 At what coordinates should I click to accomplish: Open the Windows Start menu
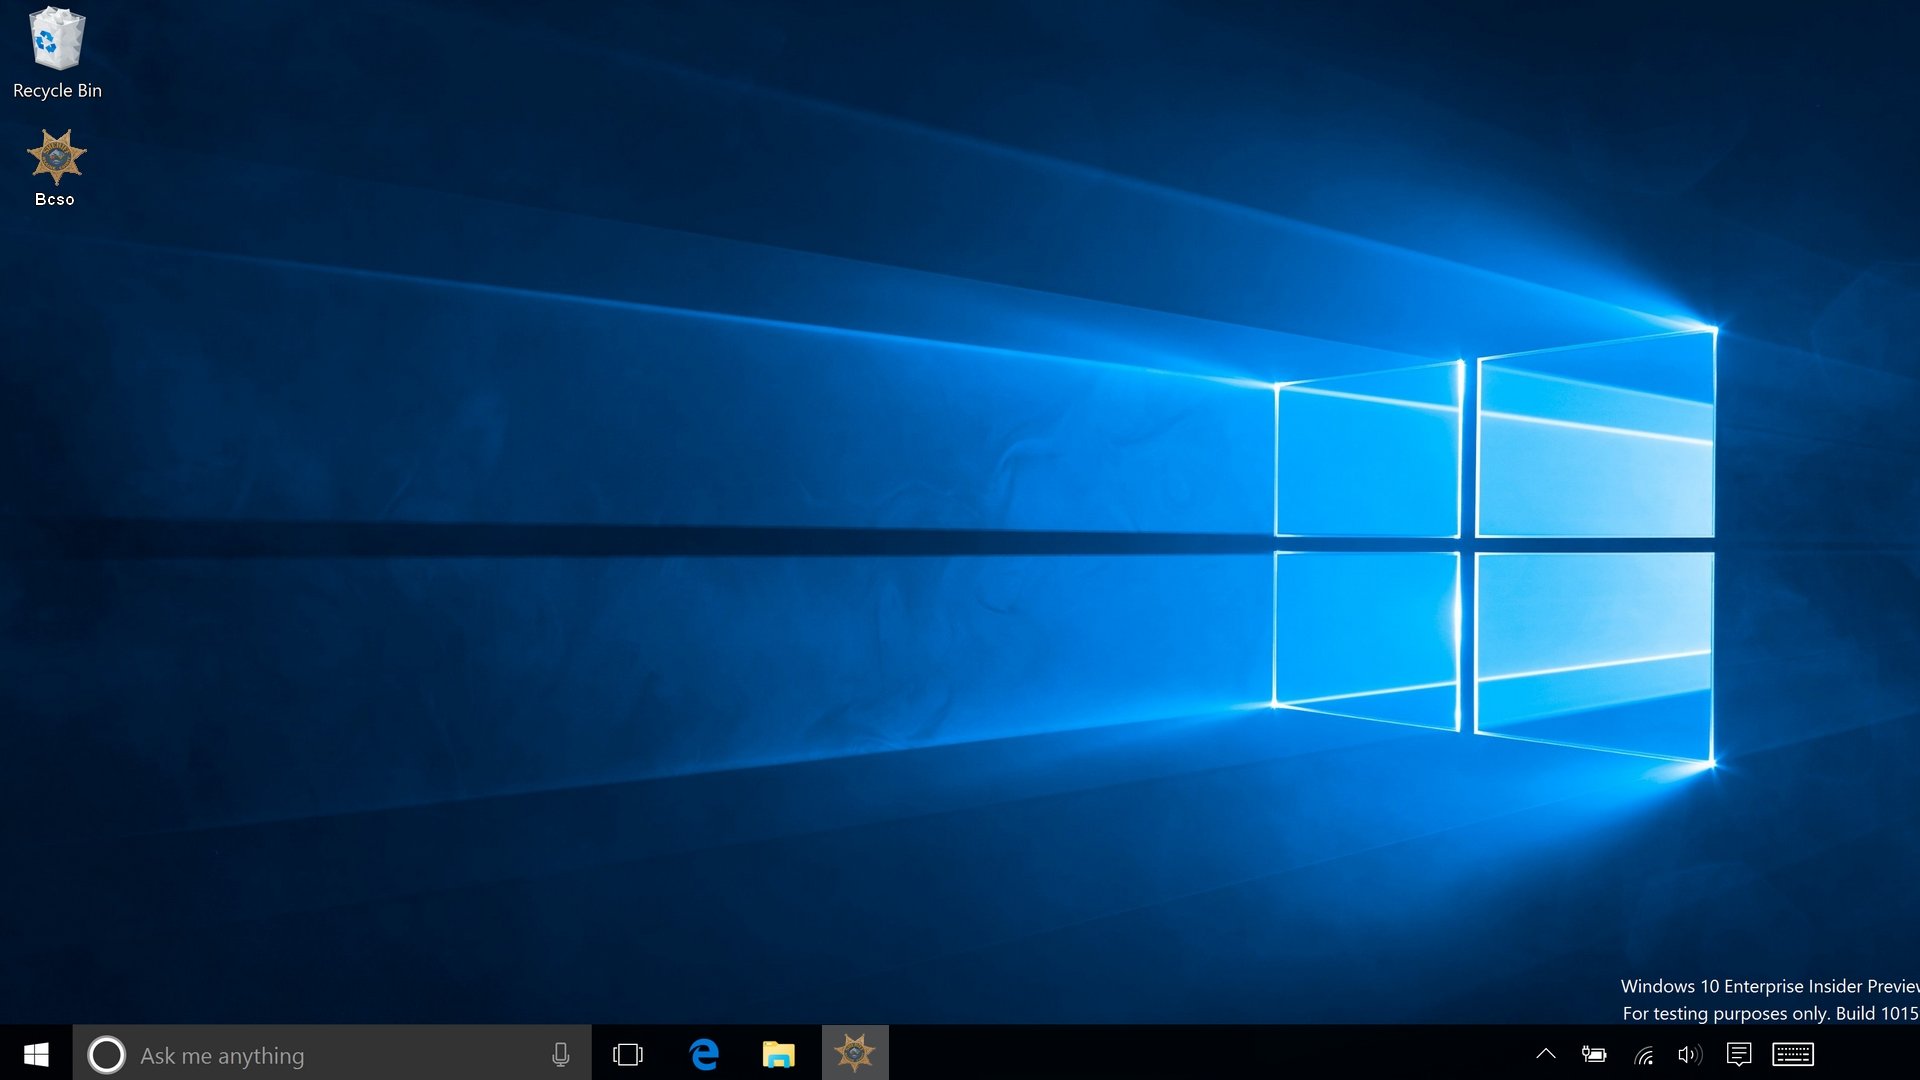click(x=36, y=1054)
